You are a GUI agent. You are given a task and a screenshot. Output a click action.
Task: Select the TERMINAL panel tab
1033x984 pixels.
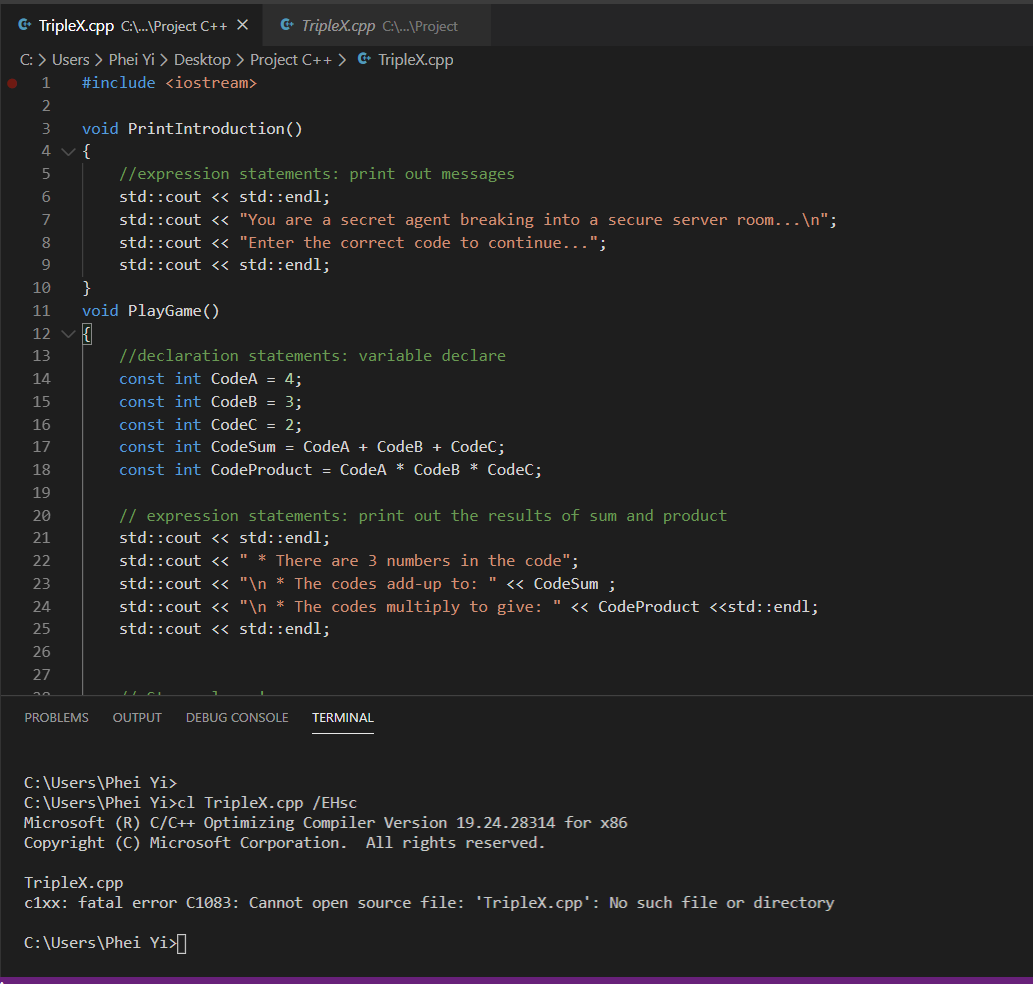click(x=342, y=718)
